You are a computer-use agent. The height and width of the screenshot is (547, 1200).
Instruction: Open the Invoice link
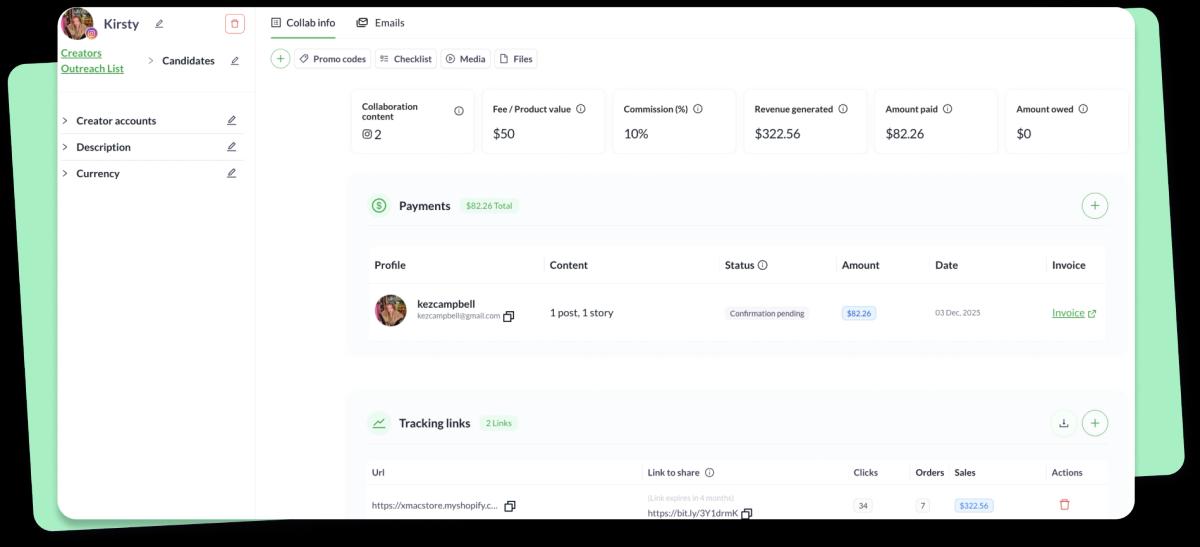1074,313
